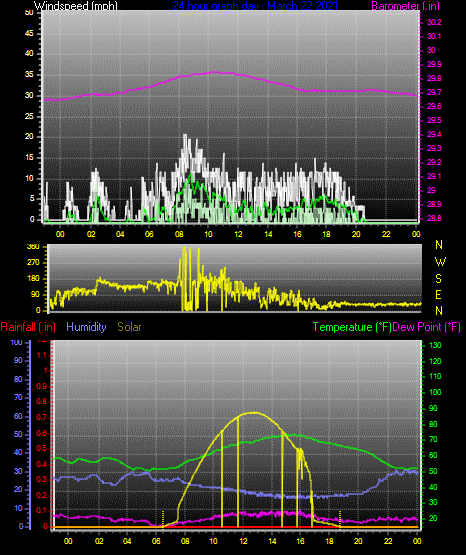Screen dimensions: 466x555
Task: Click temperature scale value "130"
Action: pyautogui.click(x=435, y=345)
